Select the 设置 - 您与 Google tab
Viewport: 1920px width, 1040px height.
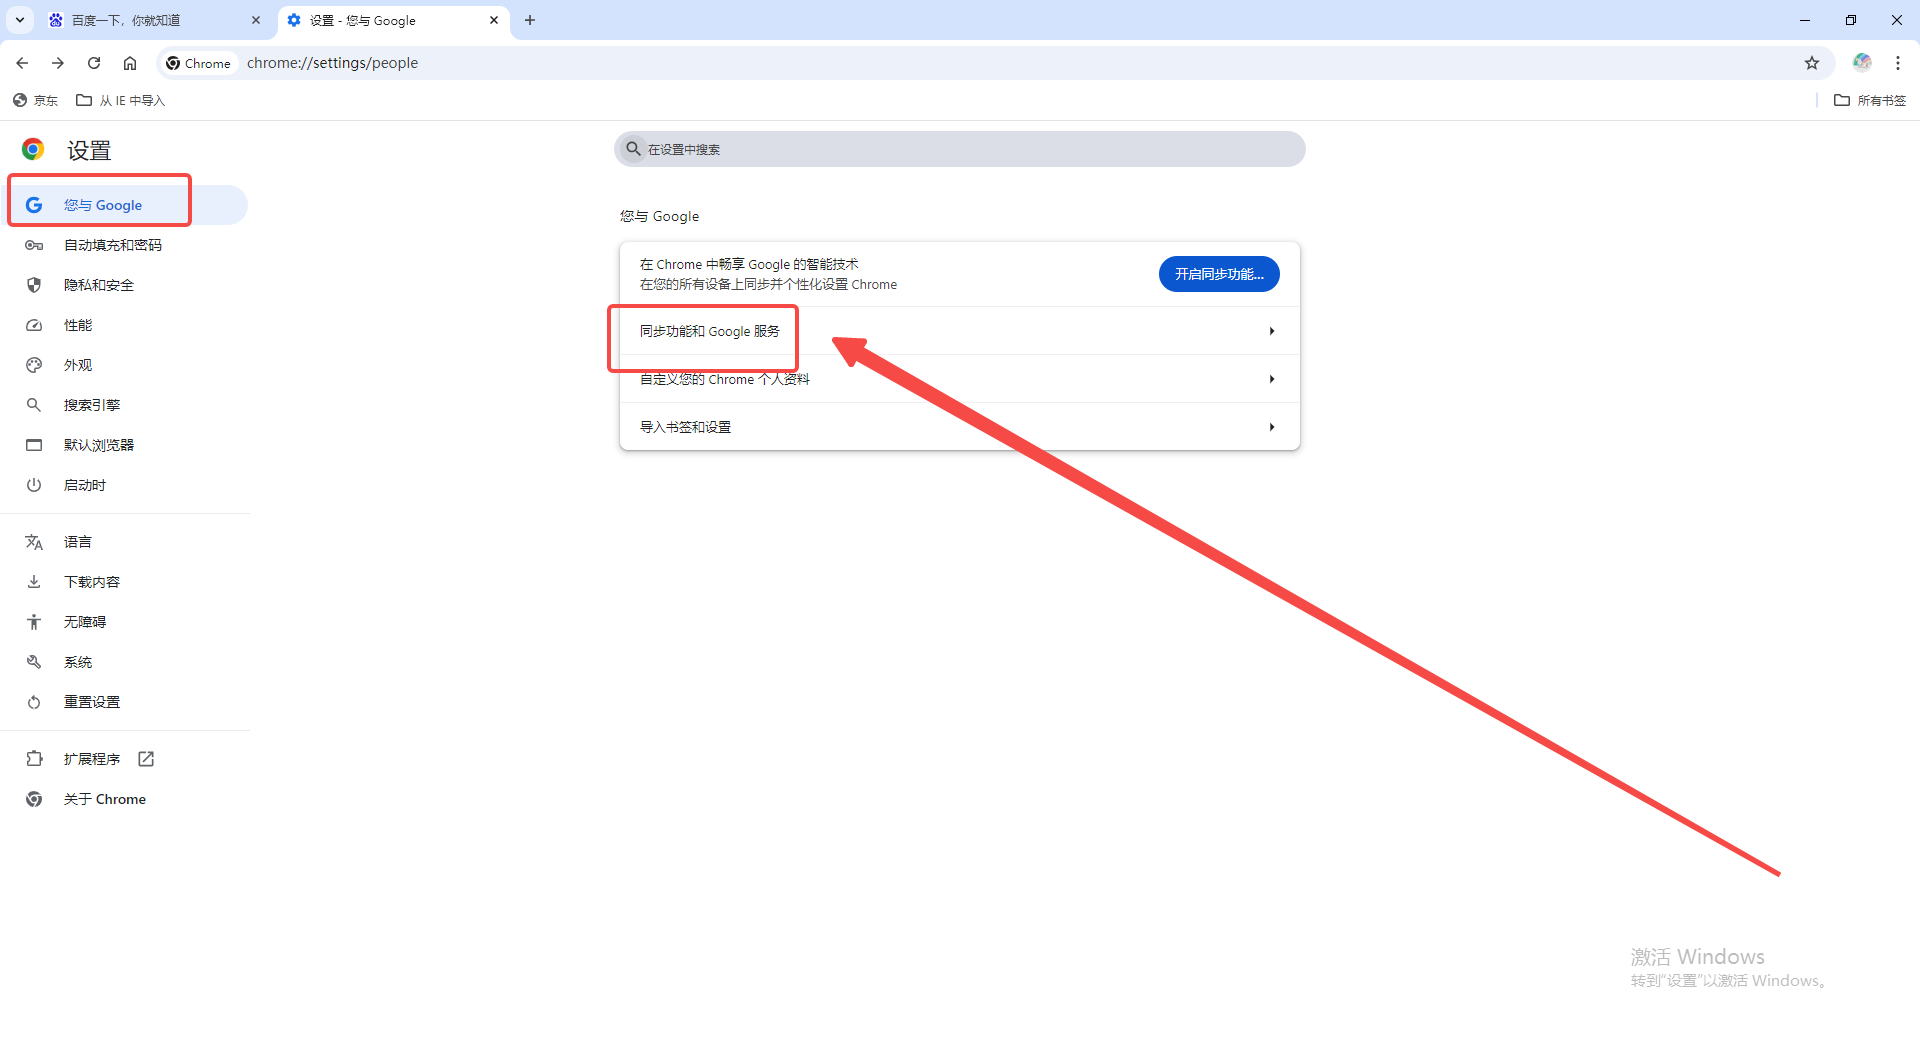[393, 20]
